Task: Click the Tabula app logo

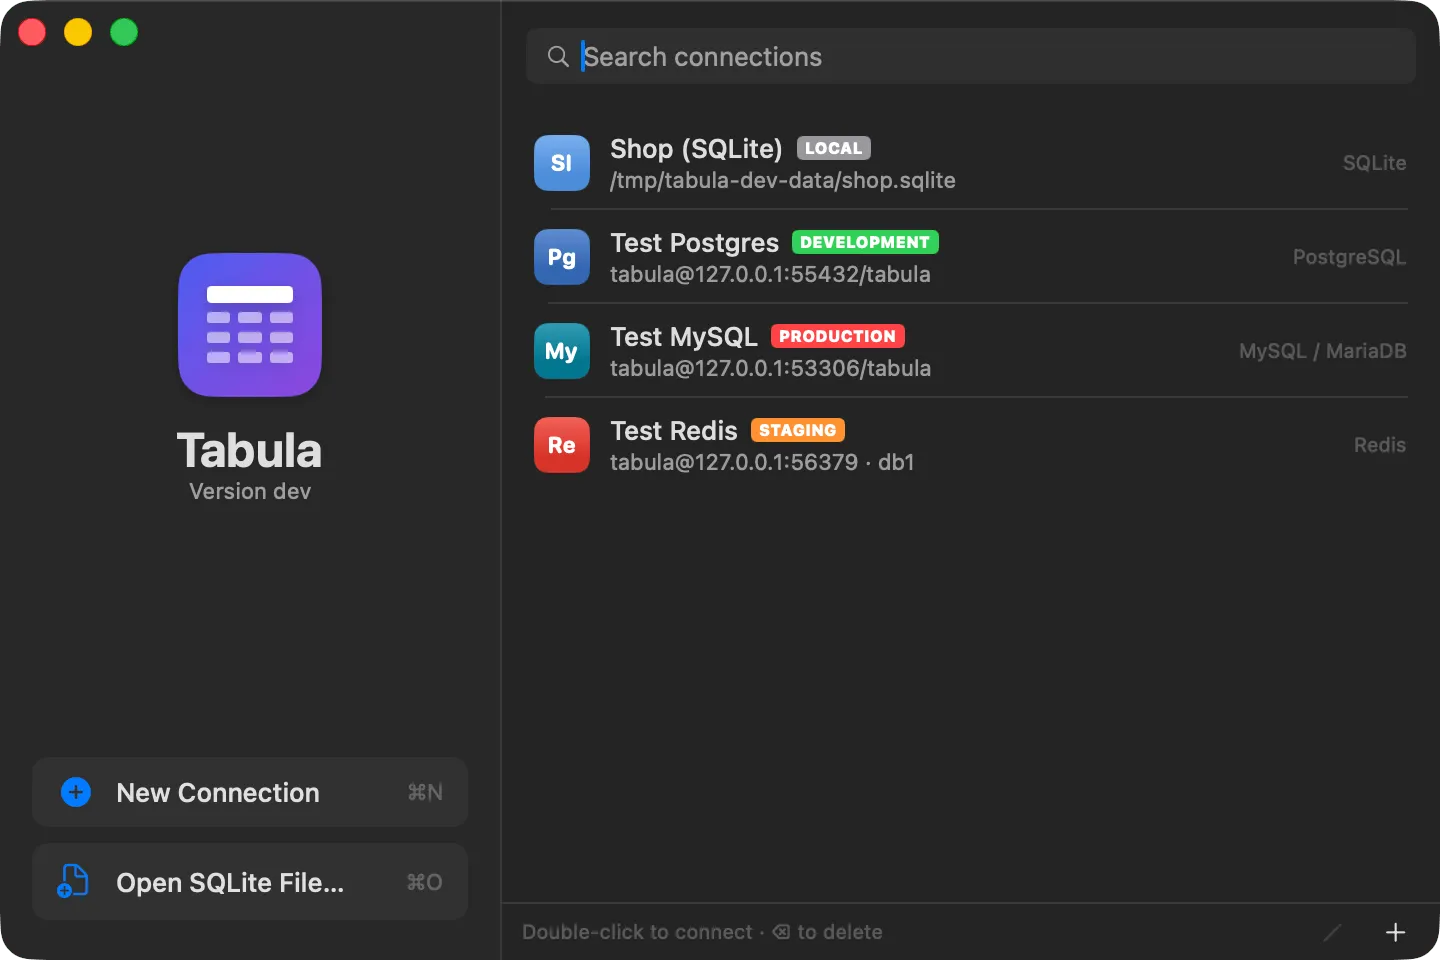Action: tap(250, 325)
